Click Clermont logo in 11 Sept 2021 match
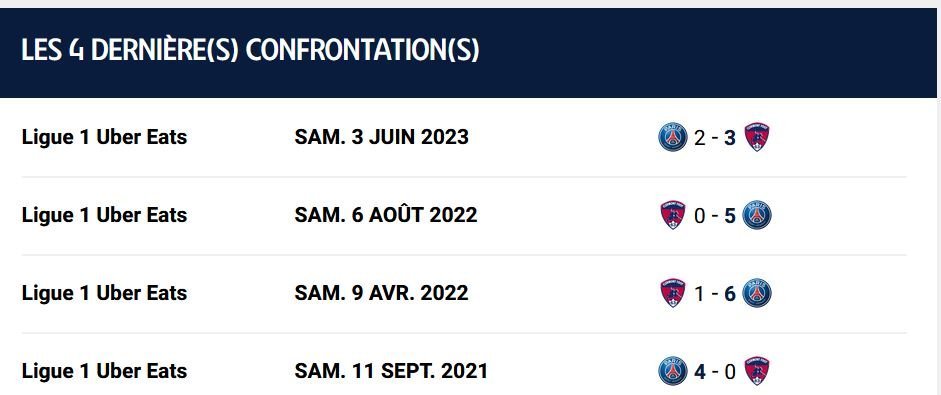941x395 pixels. (757, 371)
